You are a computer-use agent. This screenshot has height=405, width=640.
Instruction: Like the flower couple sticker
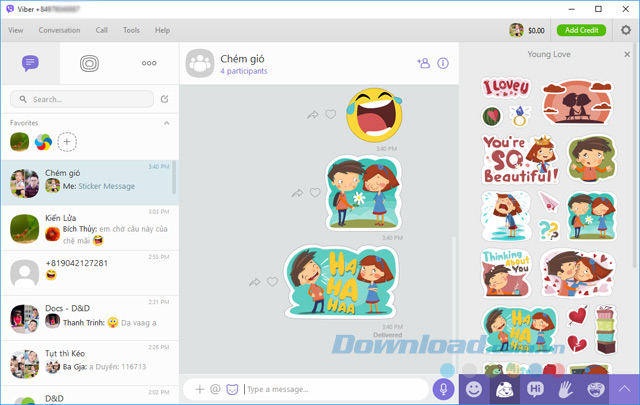point(315,193)
